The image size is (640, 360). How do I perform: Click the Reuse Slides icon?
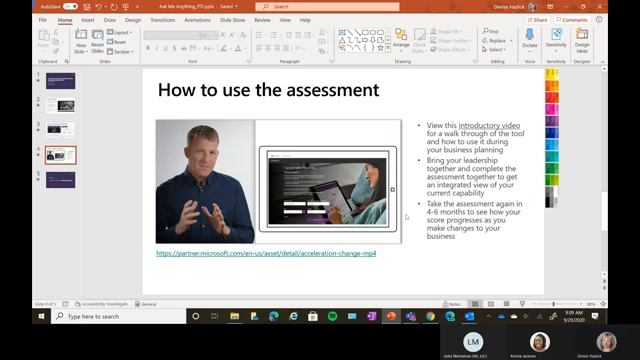pos(98,36)
